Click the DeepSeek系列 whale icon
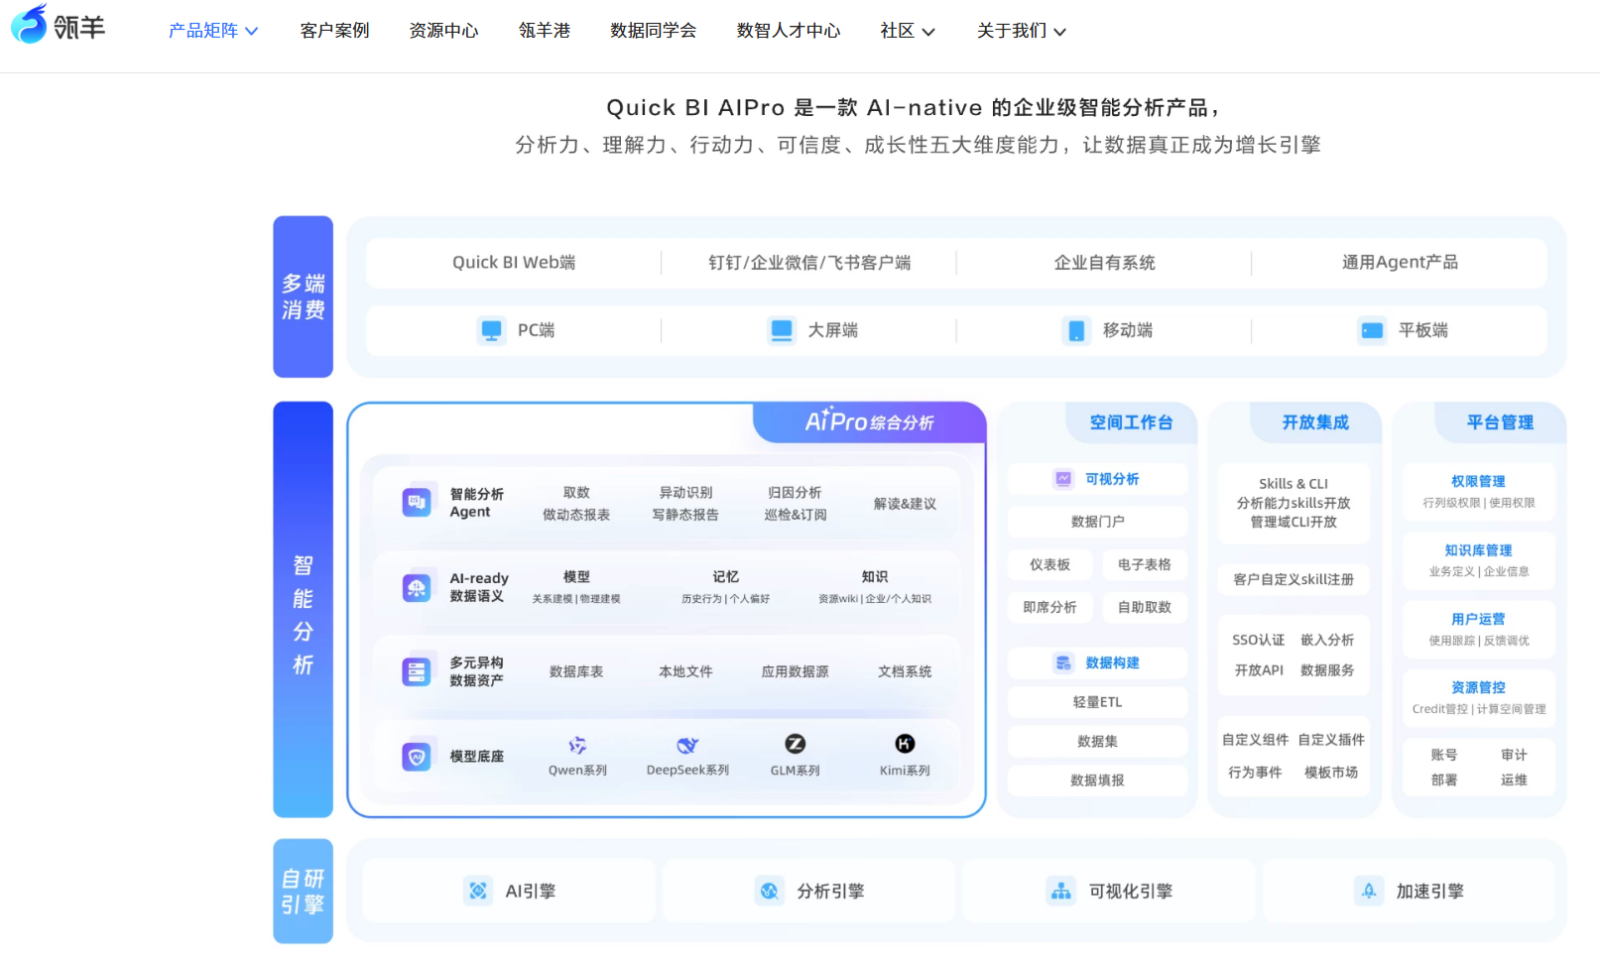Screen dimensions: 1600x958 point(687,745)
